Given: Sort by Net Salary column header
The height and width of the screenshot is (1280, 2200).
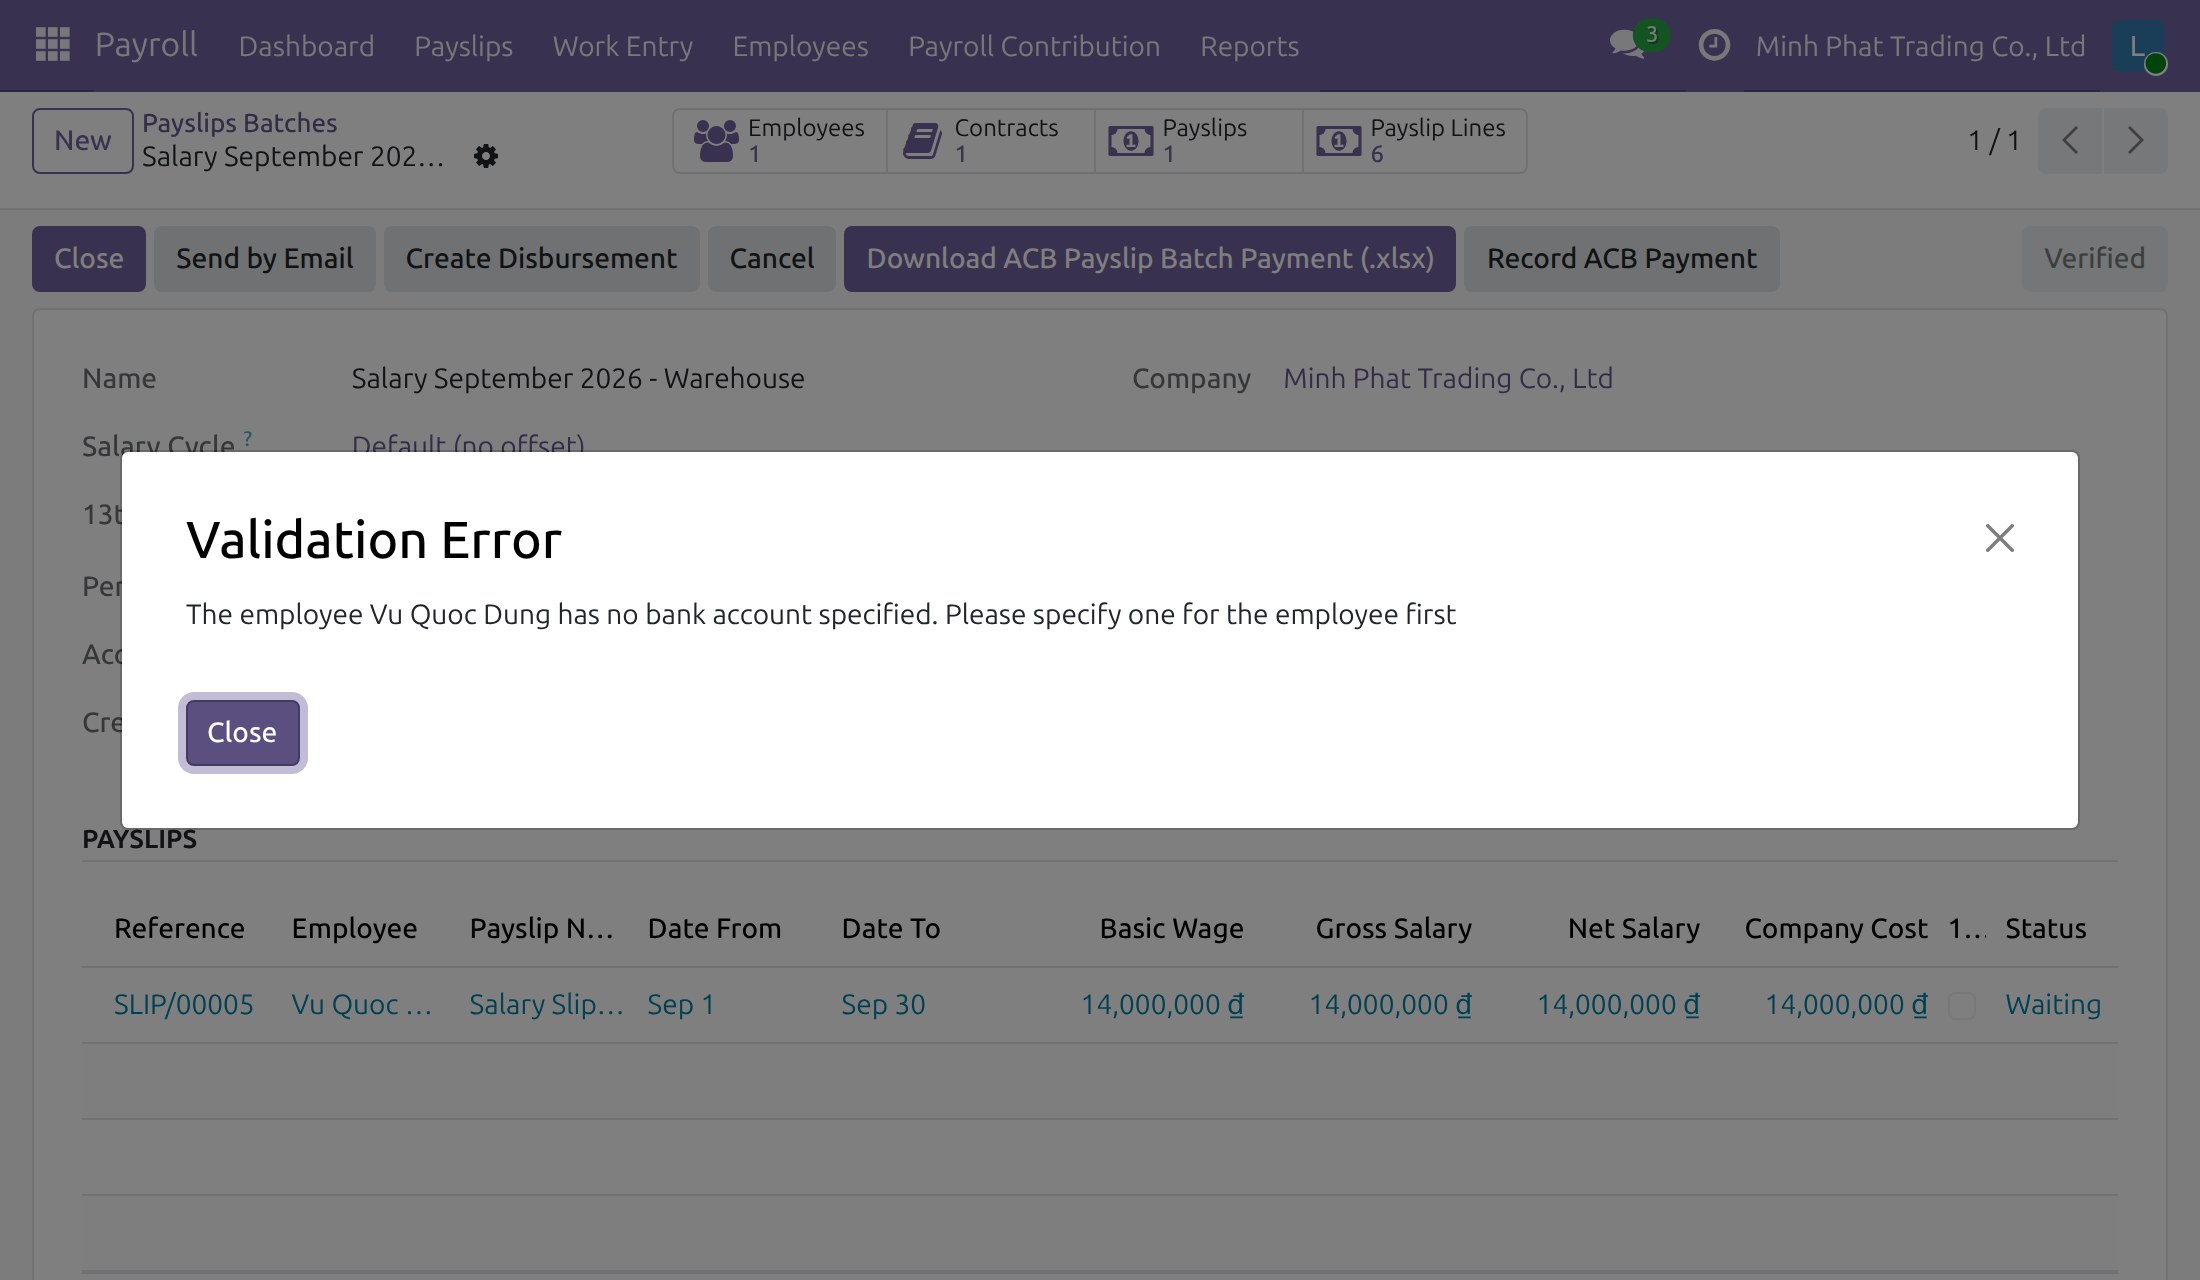Looking at the screenshot, I should (x=1633, y=929).
